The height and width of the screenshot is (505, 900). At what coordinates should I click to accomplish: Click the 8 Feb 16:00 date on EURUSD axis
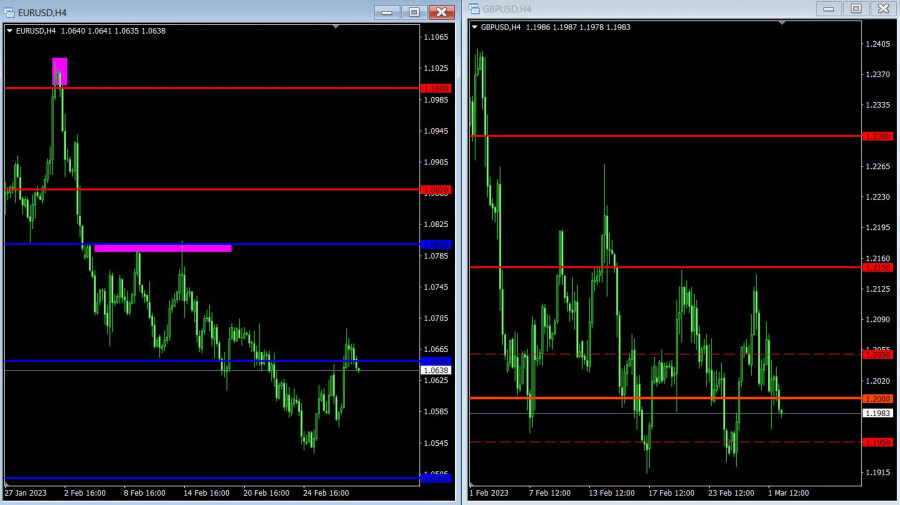(144, 493)
